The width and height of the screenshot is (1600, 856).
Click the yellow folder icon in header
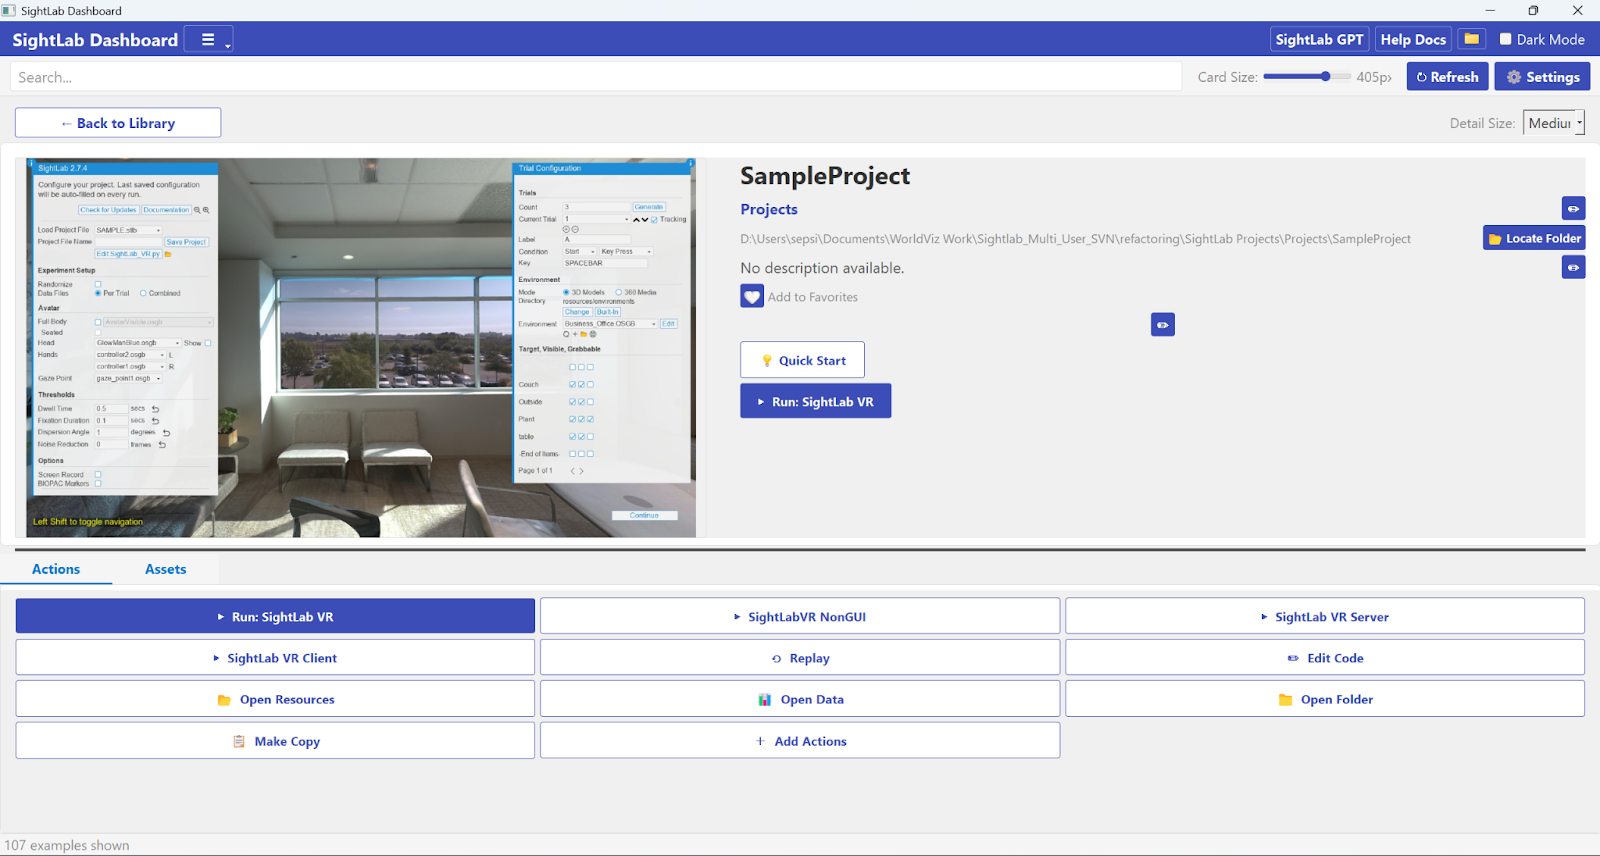pyautogui.click(x=1471, y=39)
